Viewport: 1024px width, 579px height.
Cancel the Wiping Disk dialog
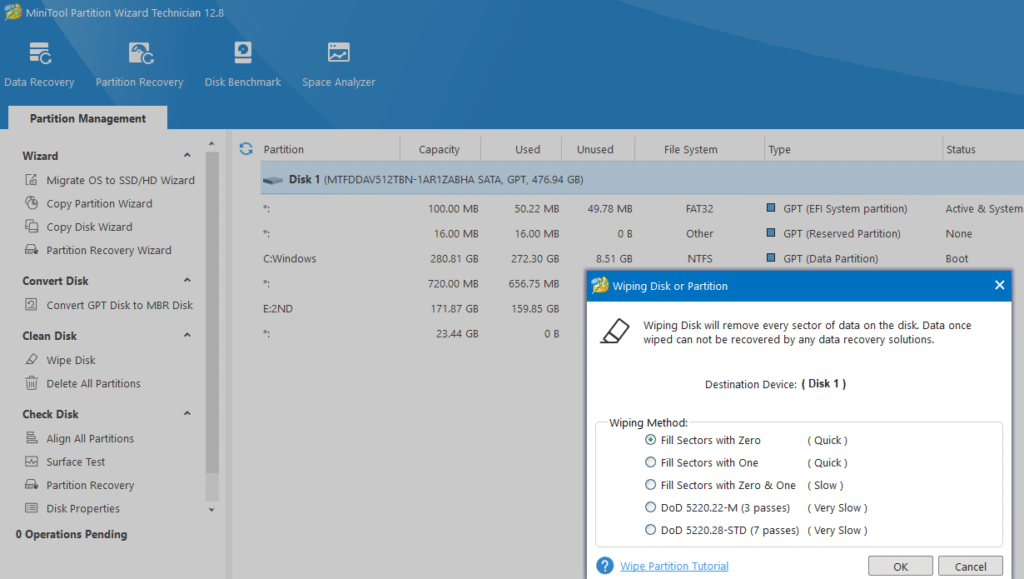[970, 566]
